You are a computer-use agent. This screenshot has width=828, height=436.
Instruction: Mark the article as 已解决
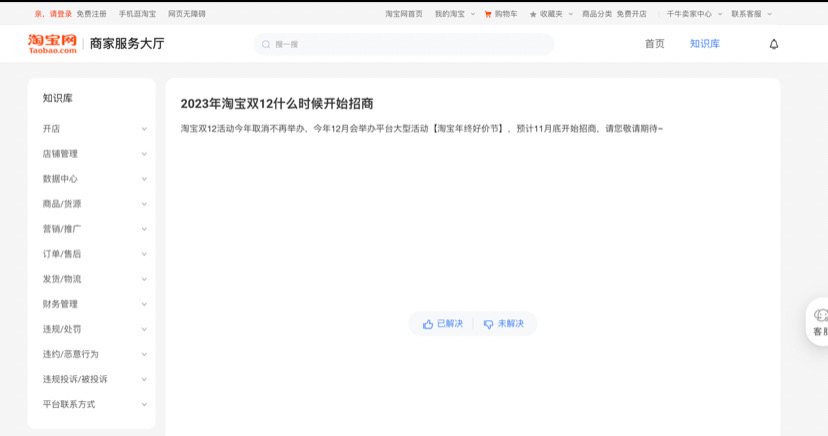[443, 324]
